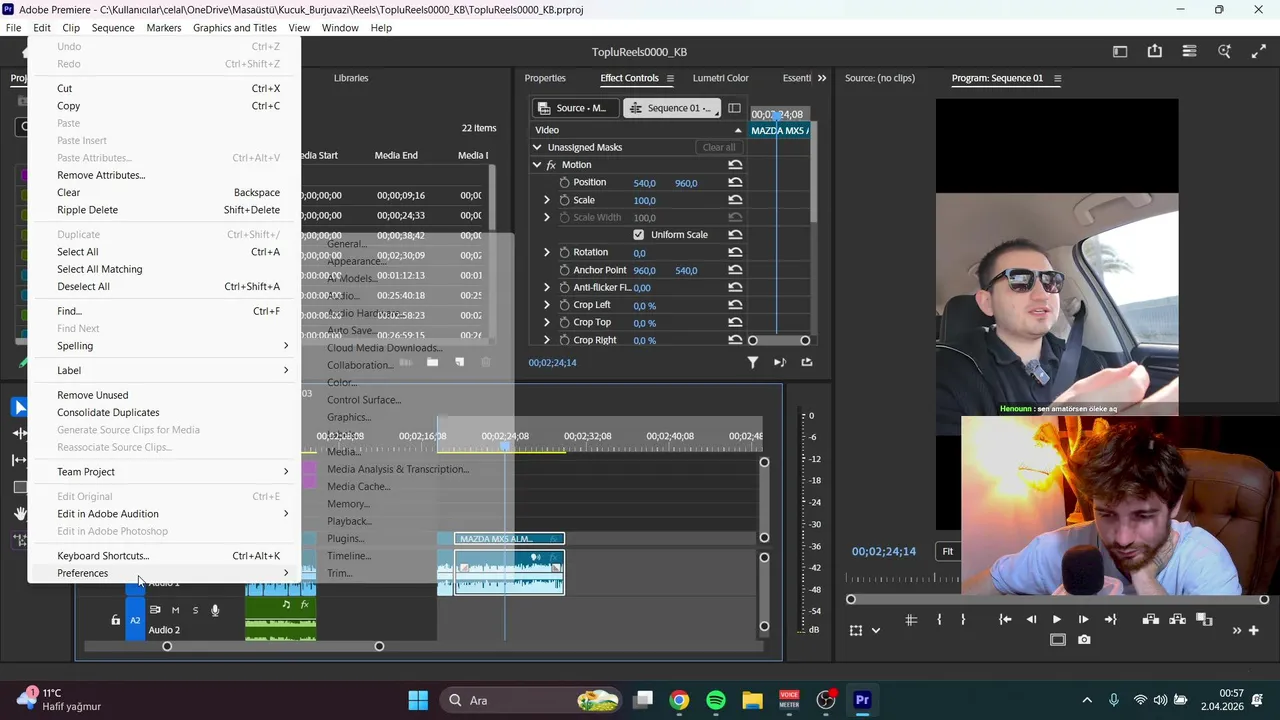Go to Out point in Program monitor
The image size is (1280, 720).
[x=1110, y=620]
